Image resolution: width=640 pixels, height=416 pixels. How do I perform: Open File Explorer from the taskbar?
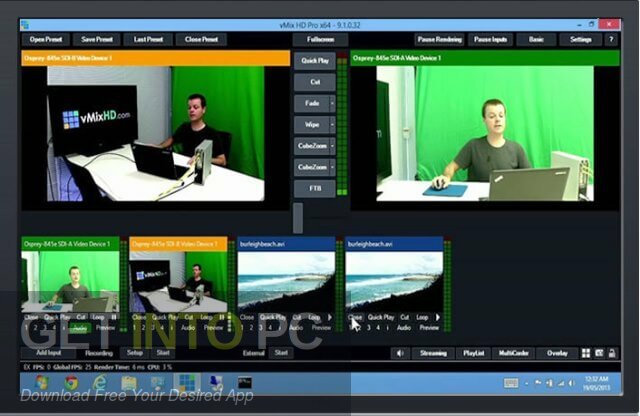pos(129,383)
